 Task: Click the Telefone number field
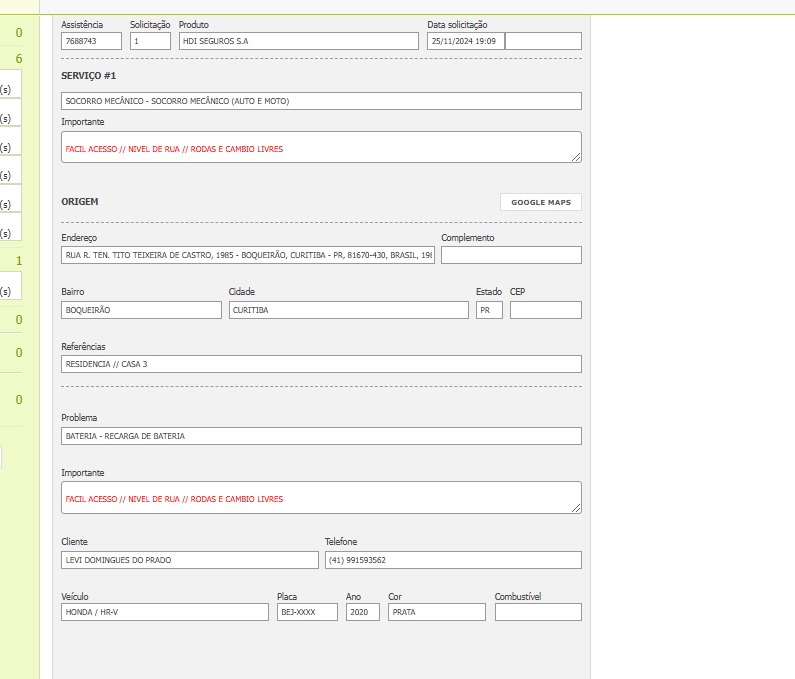pyautogui.click(x=452, y=560)
